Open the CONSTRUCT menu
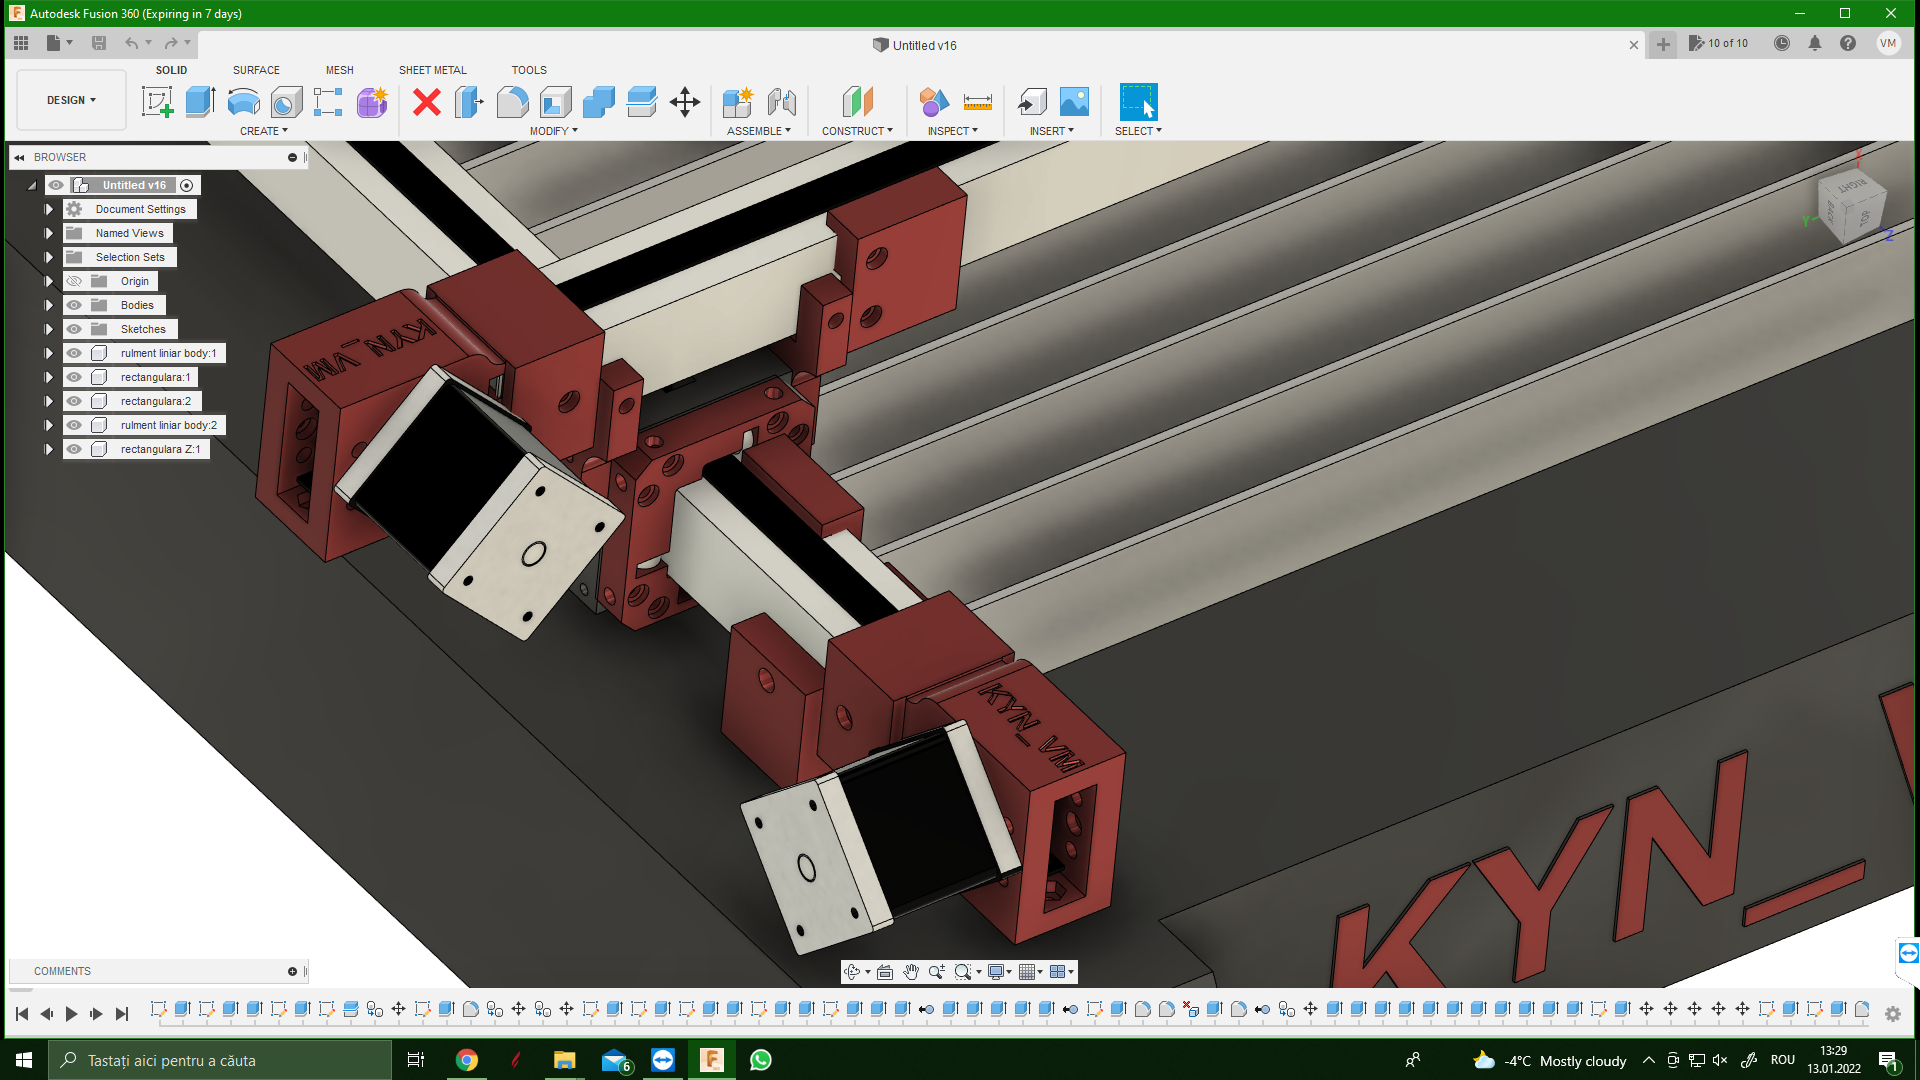The image size is (1920, 1080). (x=857, y=131)
